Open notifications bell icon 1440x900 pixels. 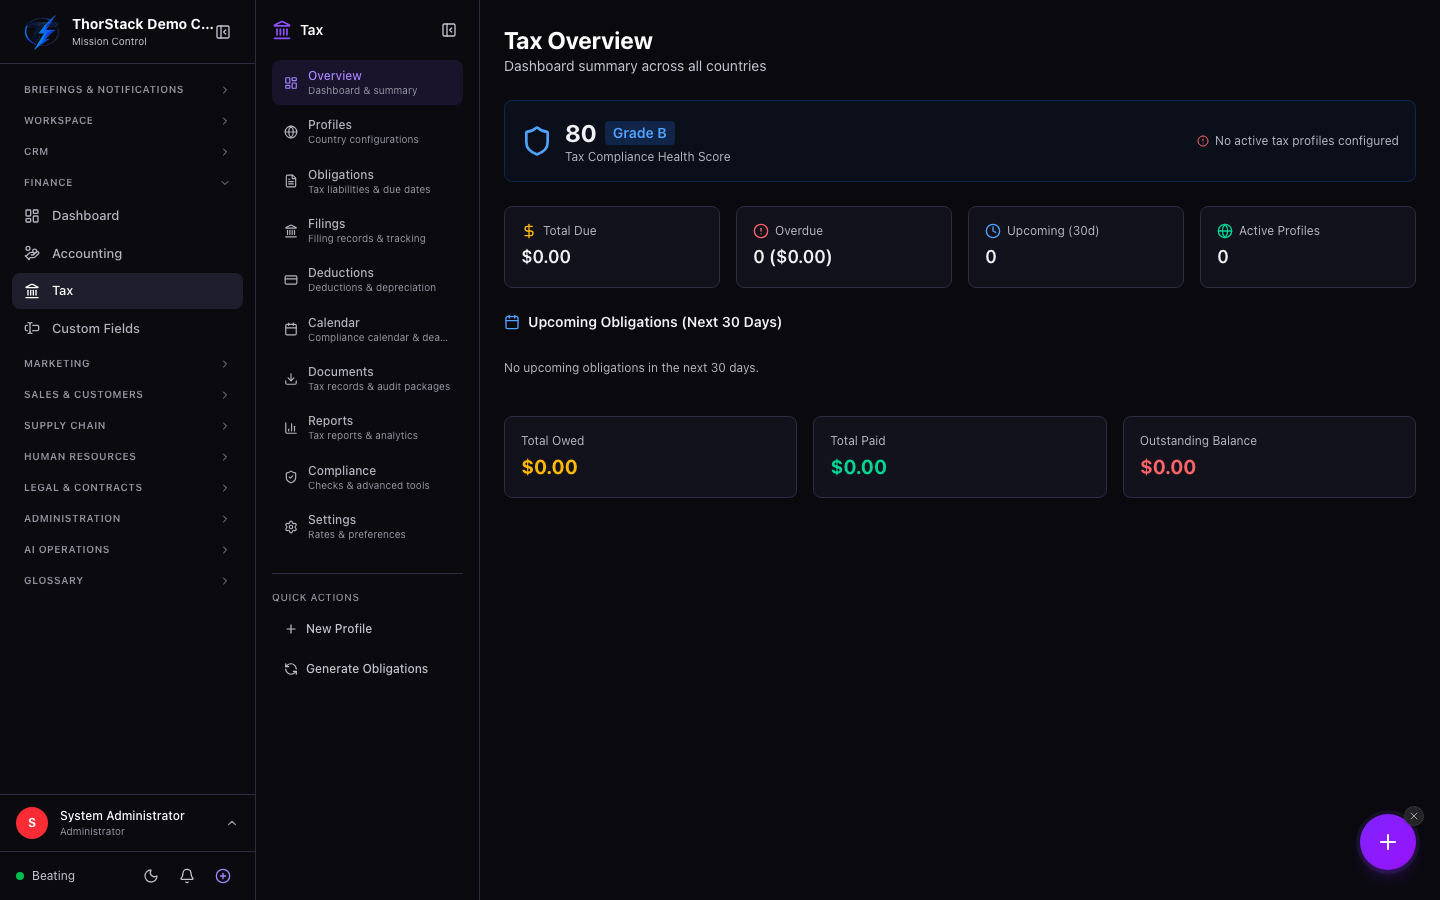pos(187,876)
